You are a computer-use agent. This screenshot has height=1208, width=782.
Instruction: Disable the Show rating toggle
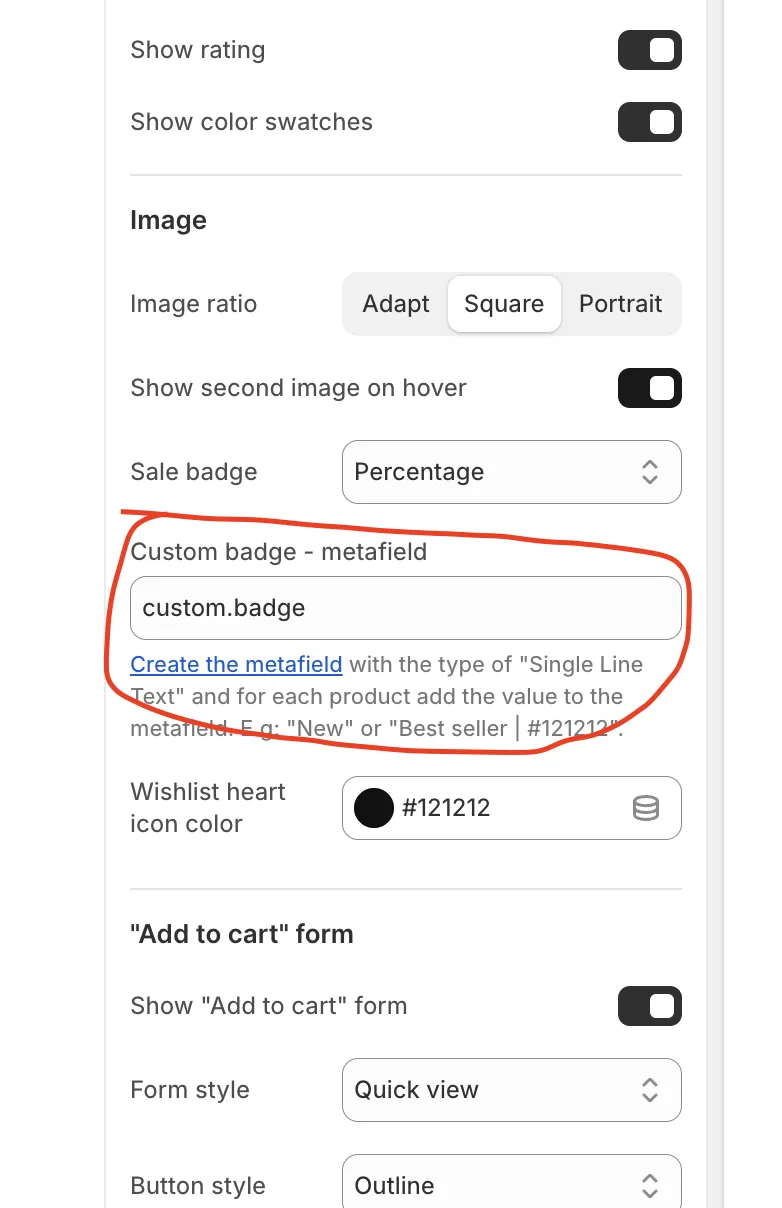pyautogui.click(x=649, y=49)
